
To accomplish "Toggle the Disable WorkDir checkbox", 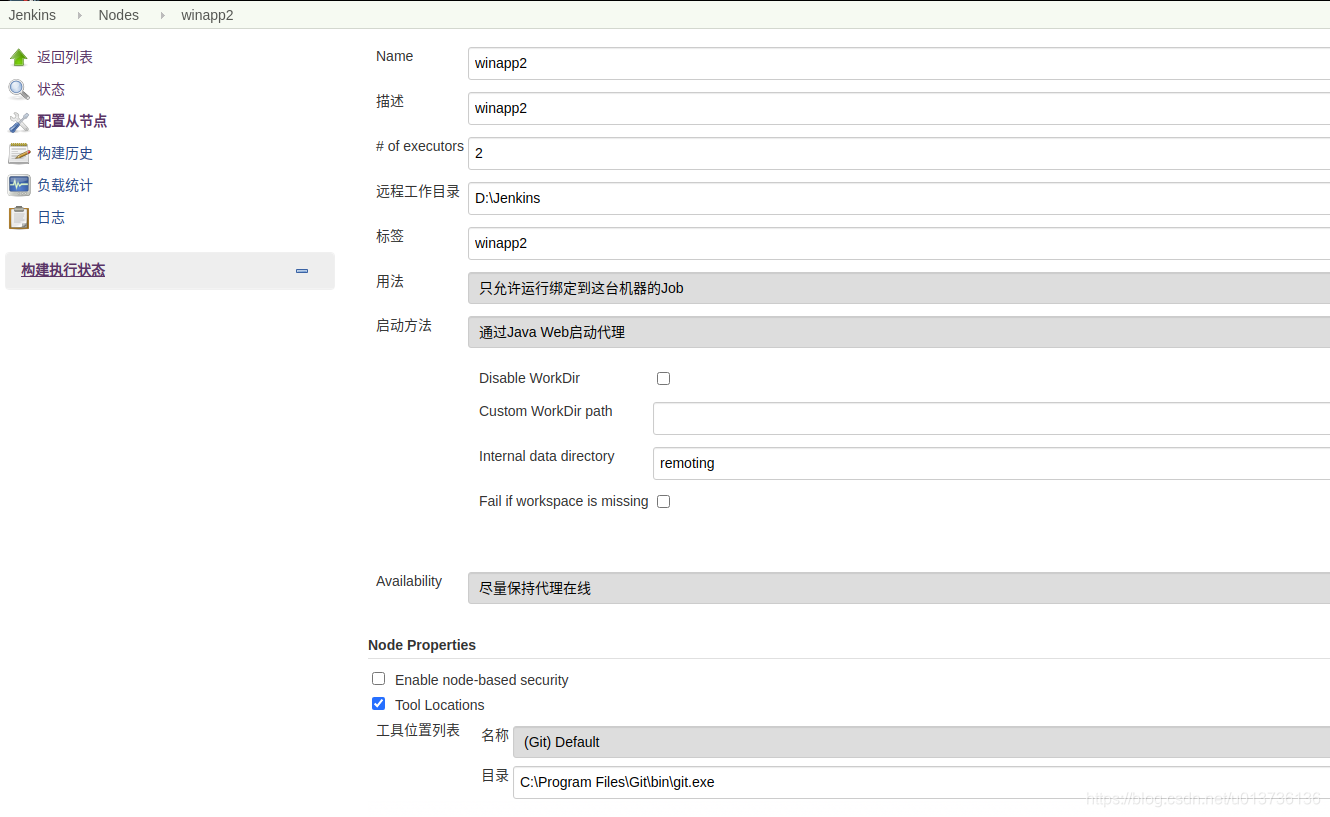I will [663, 378].
